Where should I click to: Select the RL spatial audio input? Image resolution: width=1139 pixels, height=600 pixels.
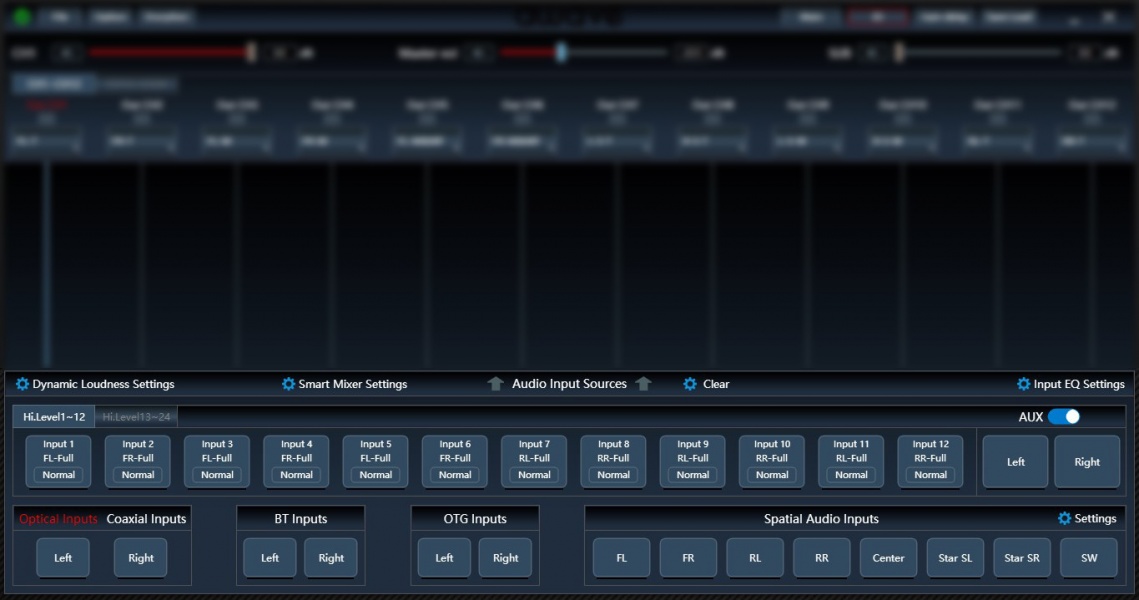755,558
